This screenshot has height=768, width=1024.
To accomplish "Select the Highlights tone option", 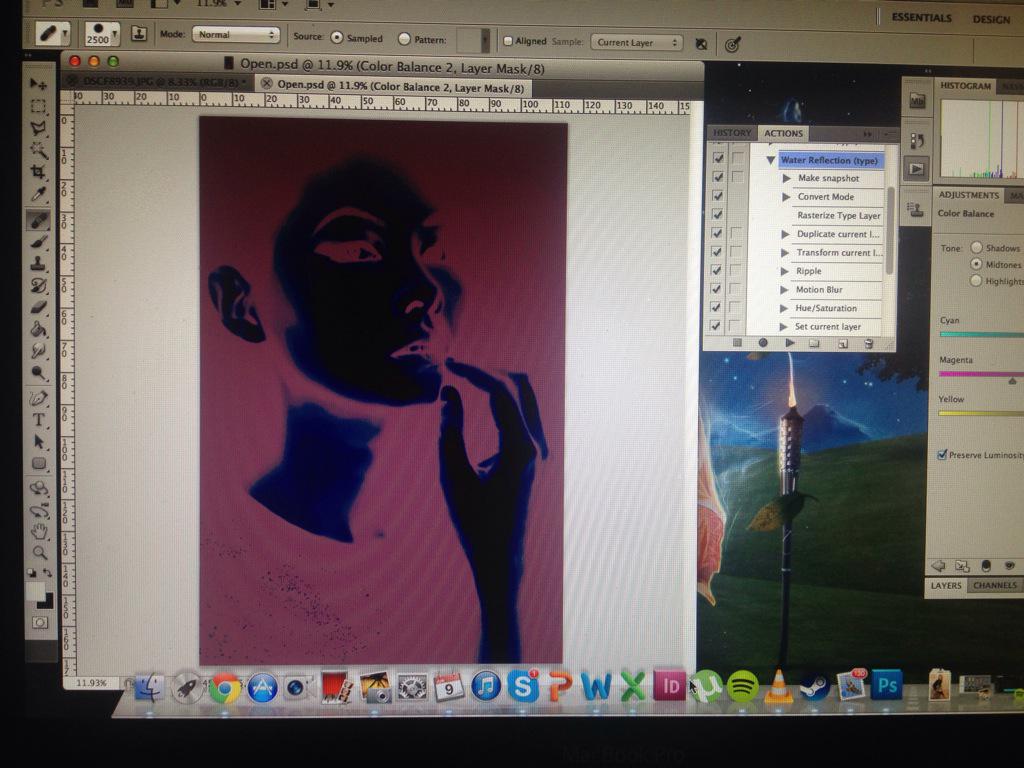I will (x=976, y=281).
